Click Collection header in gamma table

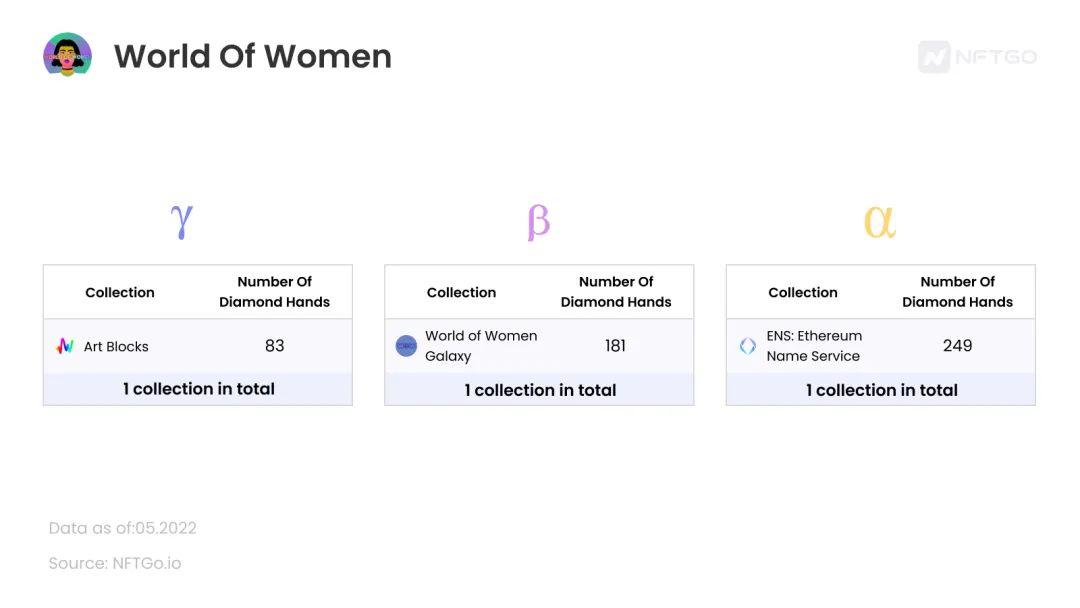click(x=120, y=293)
